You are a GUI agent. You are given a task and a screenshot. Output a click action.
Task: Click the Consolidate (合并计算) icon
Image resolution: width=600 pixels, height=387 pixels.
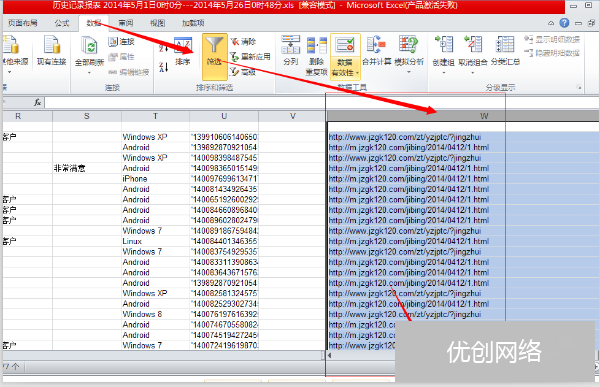click(x=376, y=45)
